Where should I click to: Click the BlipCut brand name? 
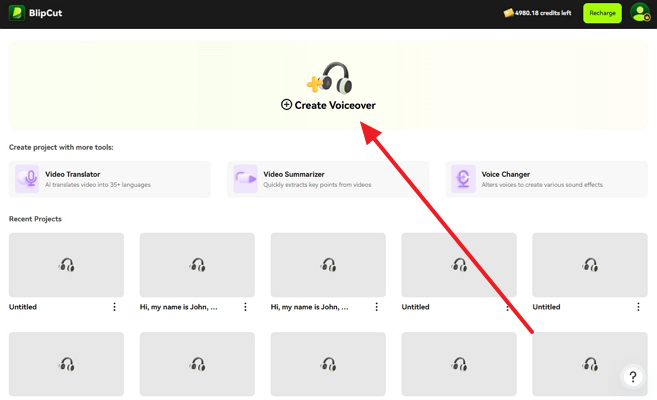pyautogui.click(x=45, y=13)
